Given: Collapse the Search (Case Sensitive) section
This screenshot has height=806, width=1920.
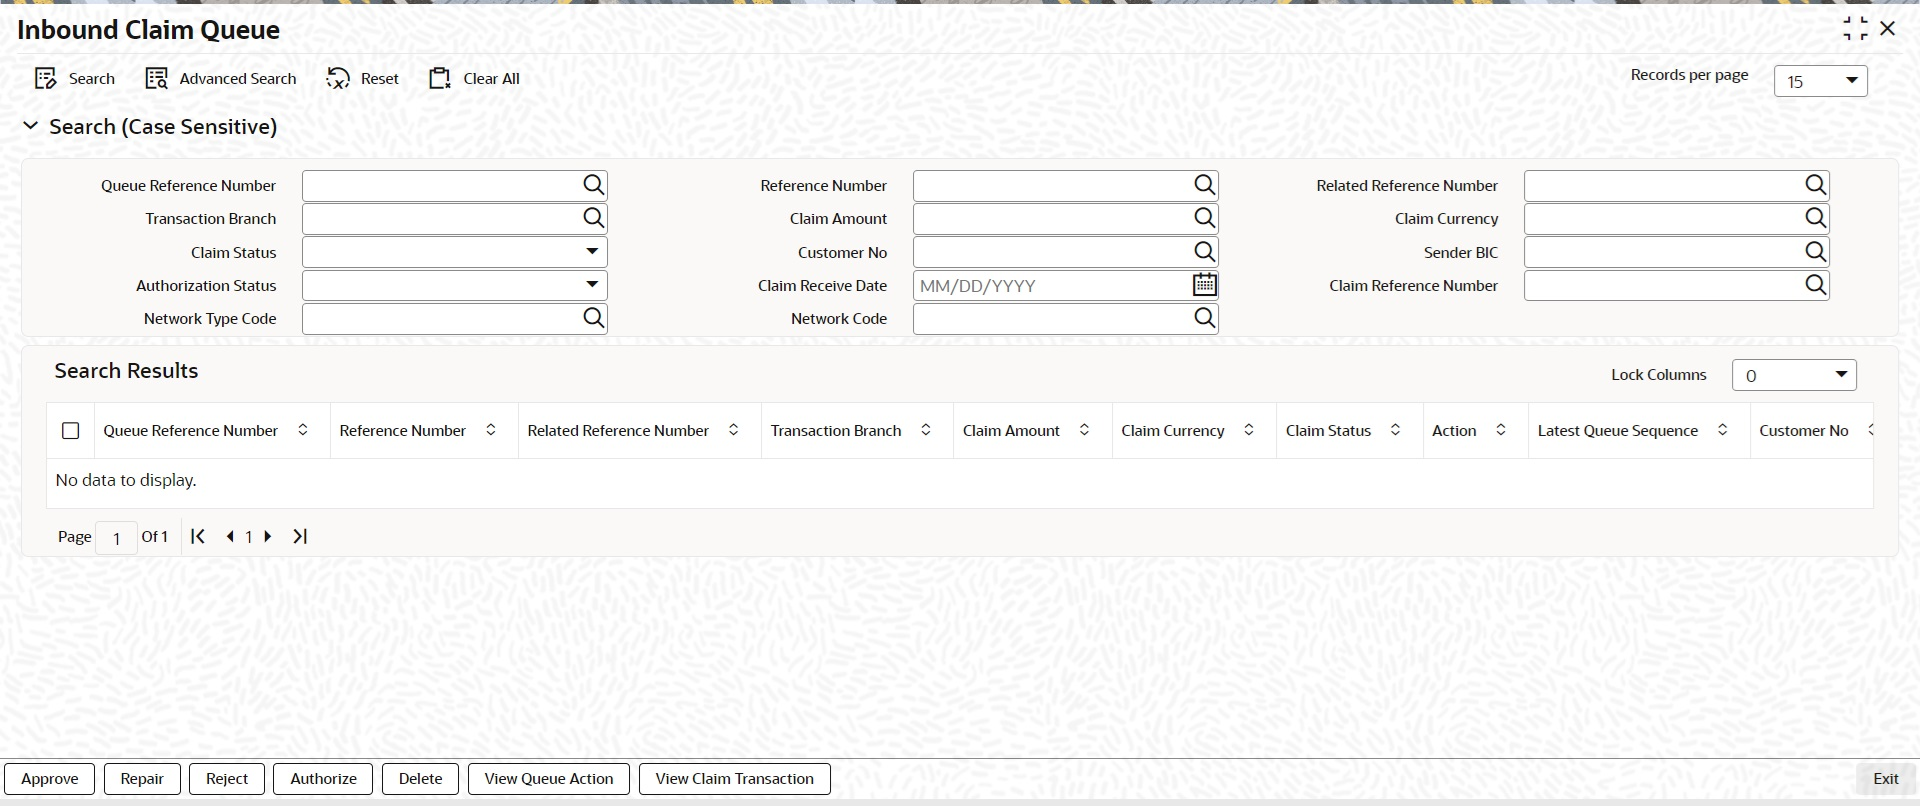Looking at the screenshot, I should (x=30, y=126).
